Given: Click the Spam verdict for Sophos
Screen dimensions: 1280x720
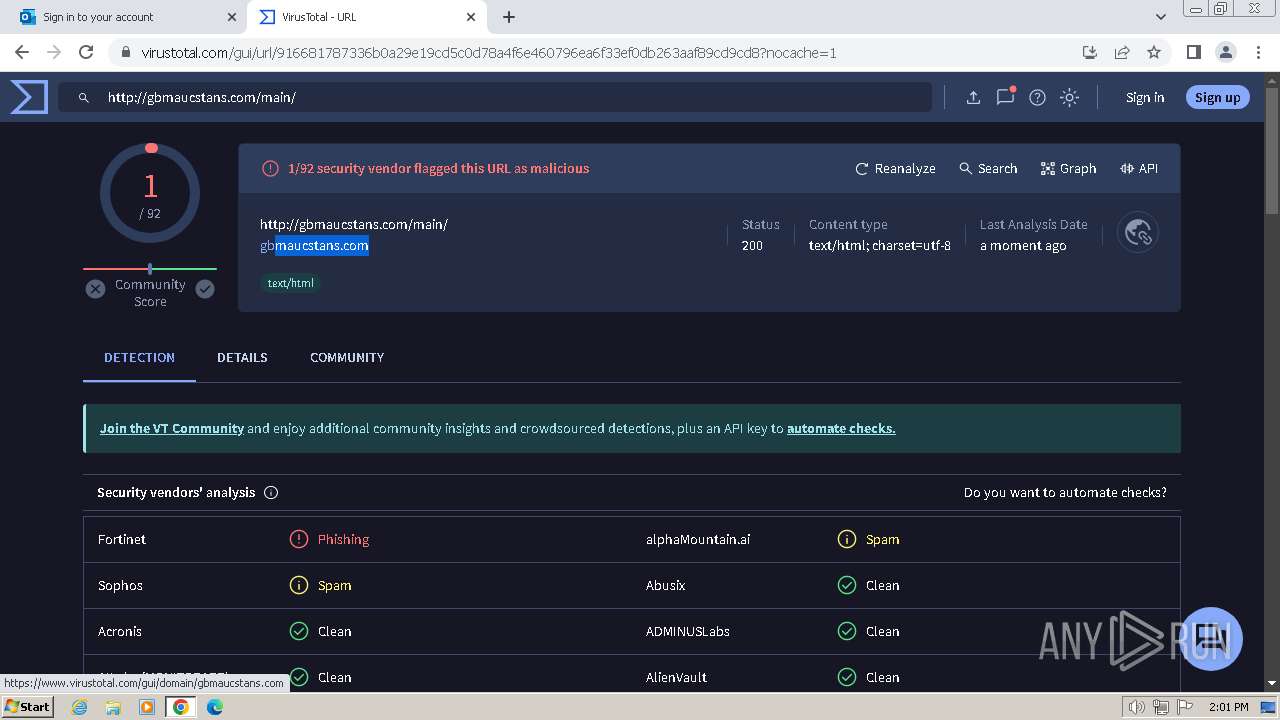Looking at the screenshot, I should click(334, 585).
